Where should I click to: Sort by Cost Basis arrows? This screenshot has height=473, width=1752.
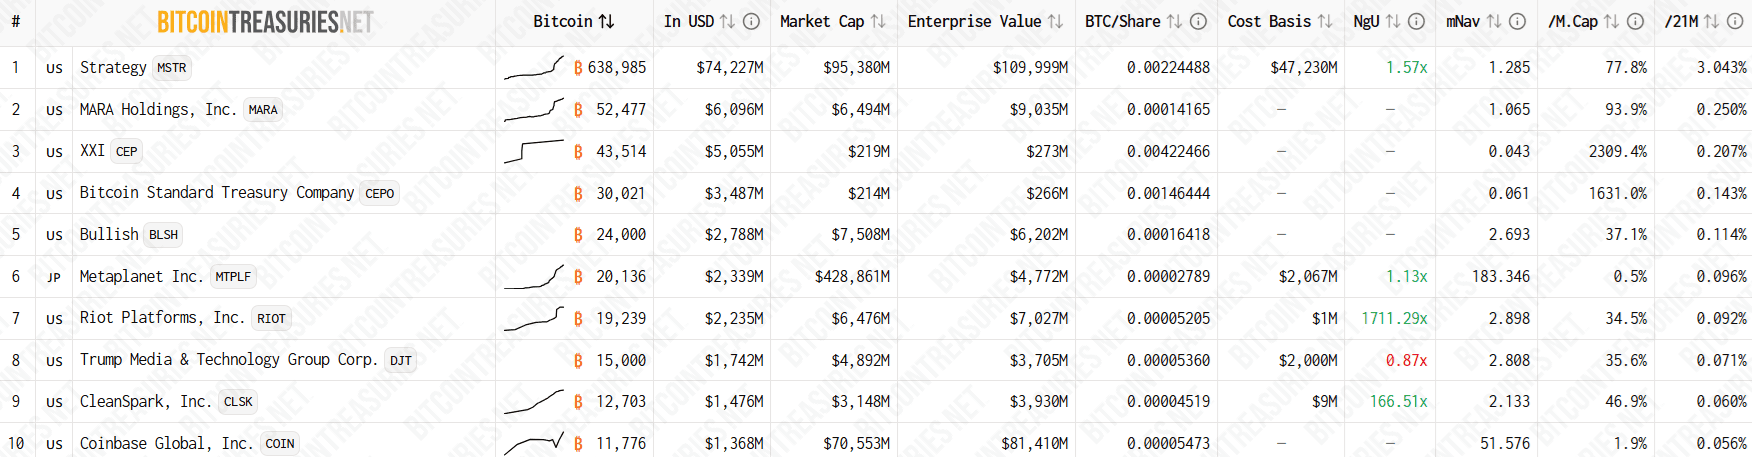pos(1324,21)
